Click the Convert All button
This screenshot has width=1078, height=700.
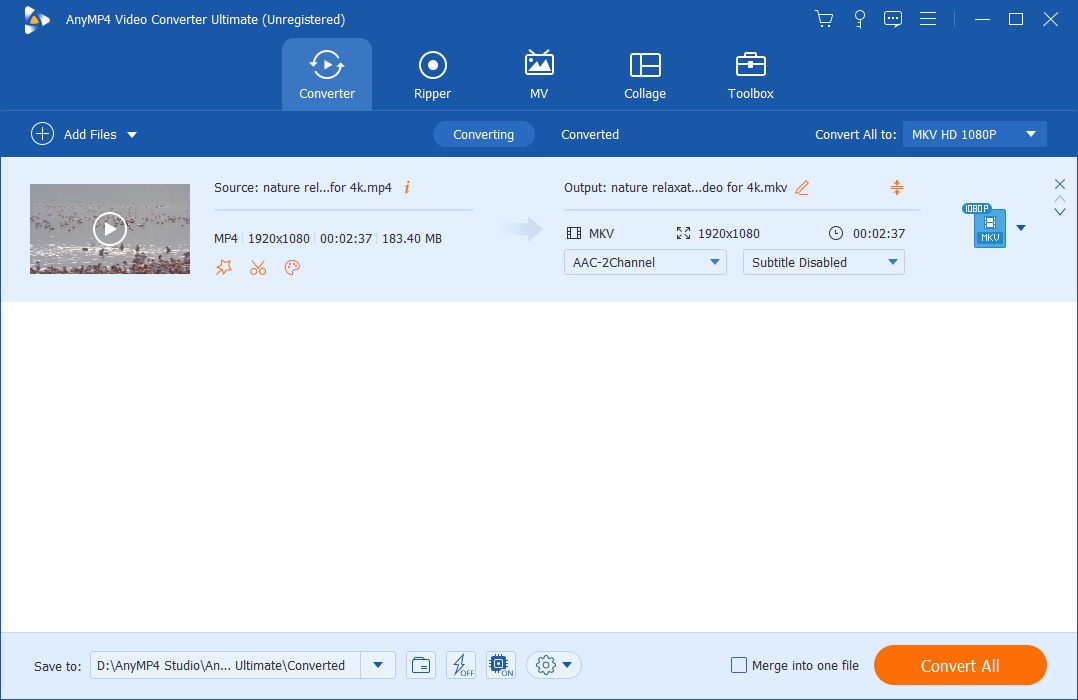[960, 665]
